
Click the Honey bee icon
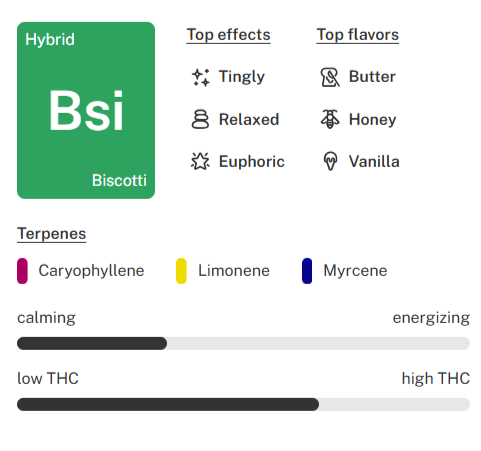(330, 119)
